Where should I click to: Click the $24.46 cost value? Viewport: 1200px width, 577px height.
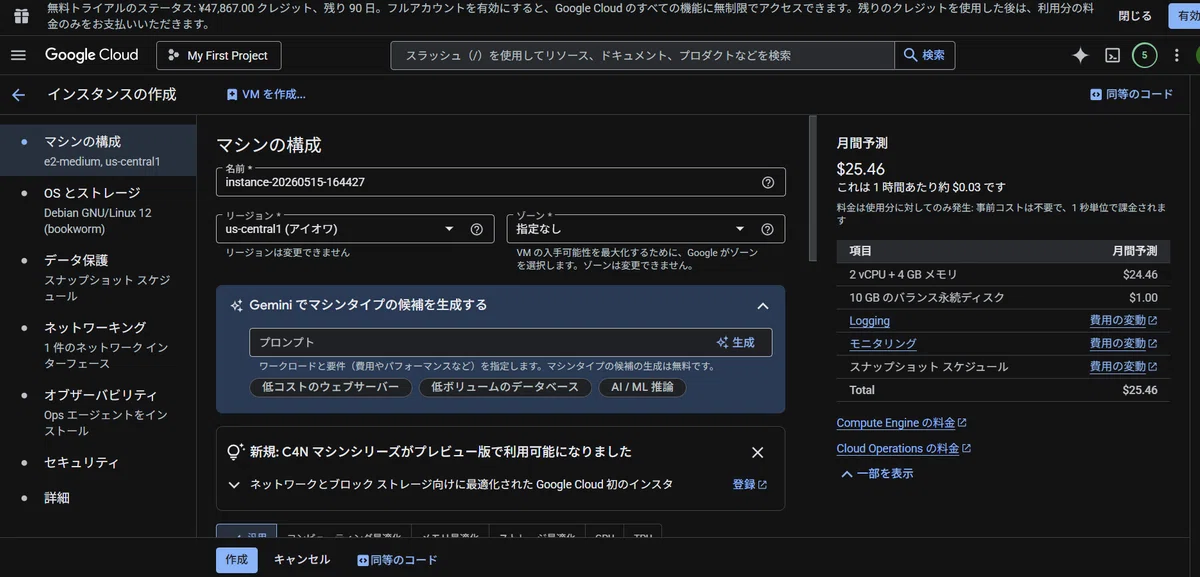pos(1140,274)
